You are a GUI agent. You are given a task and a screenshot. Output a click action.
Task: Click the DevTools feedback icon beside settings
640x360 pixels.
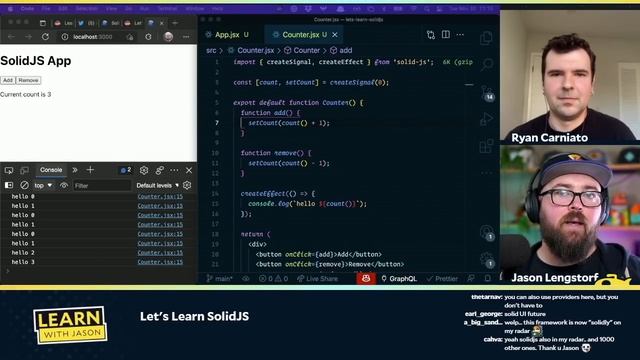(x=160, y=170)
